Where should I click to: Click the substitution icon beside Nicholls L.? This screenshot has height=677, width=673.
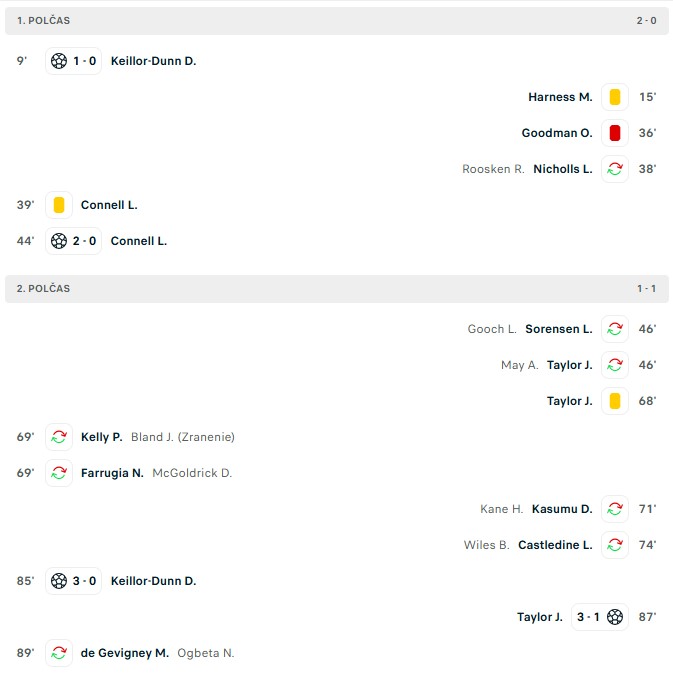tap(615, 169)
